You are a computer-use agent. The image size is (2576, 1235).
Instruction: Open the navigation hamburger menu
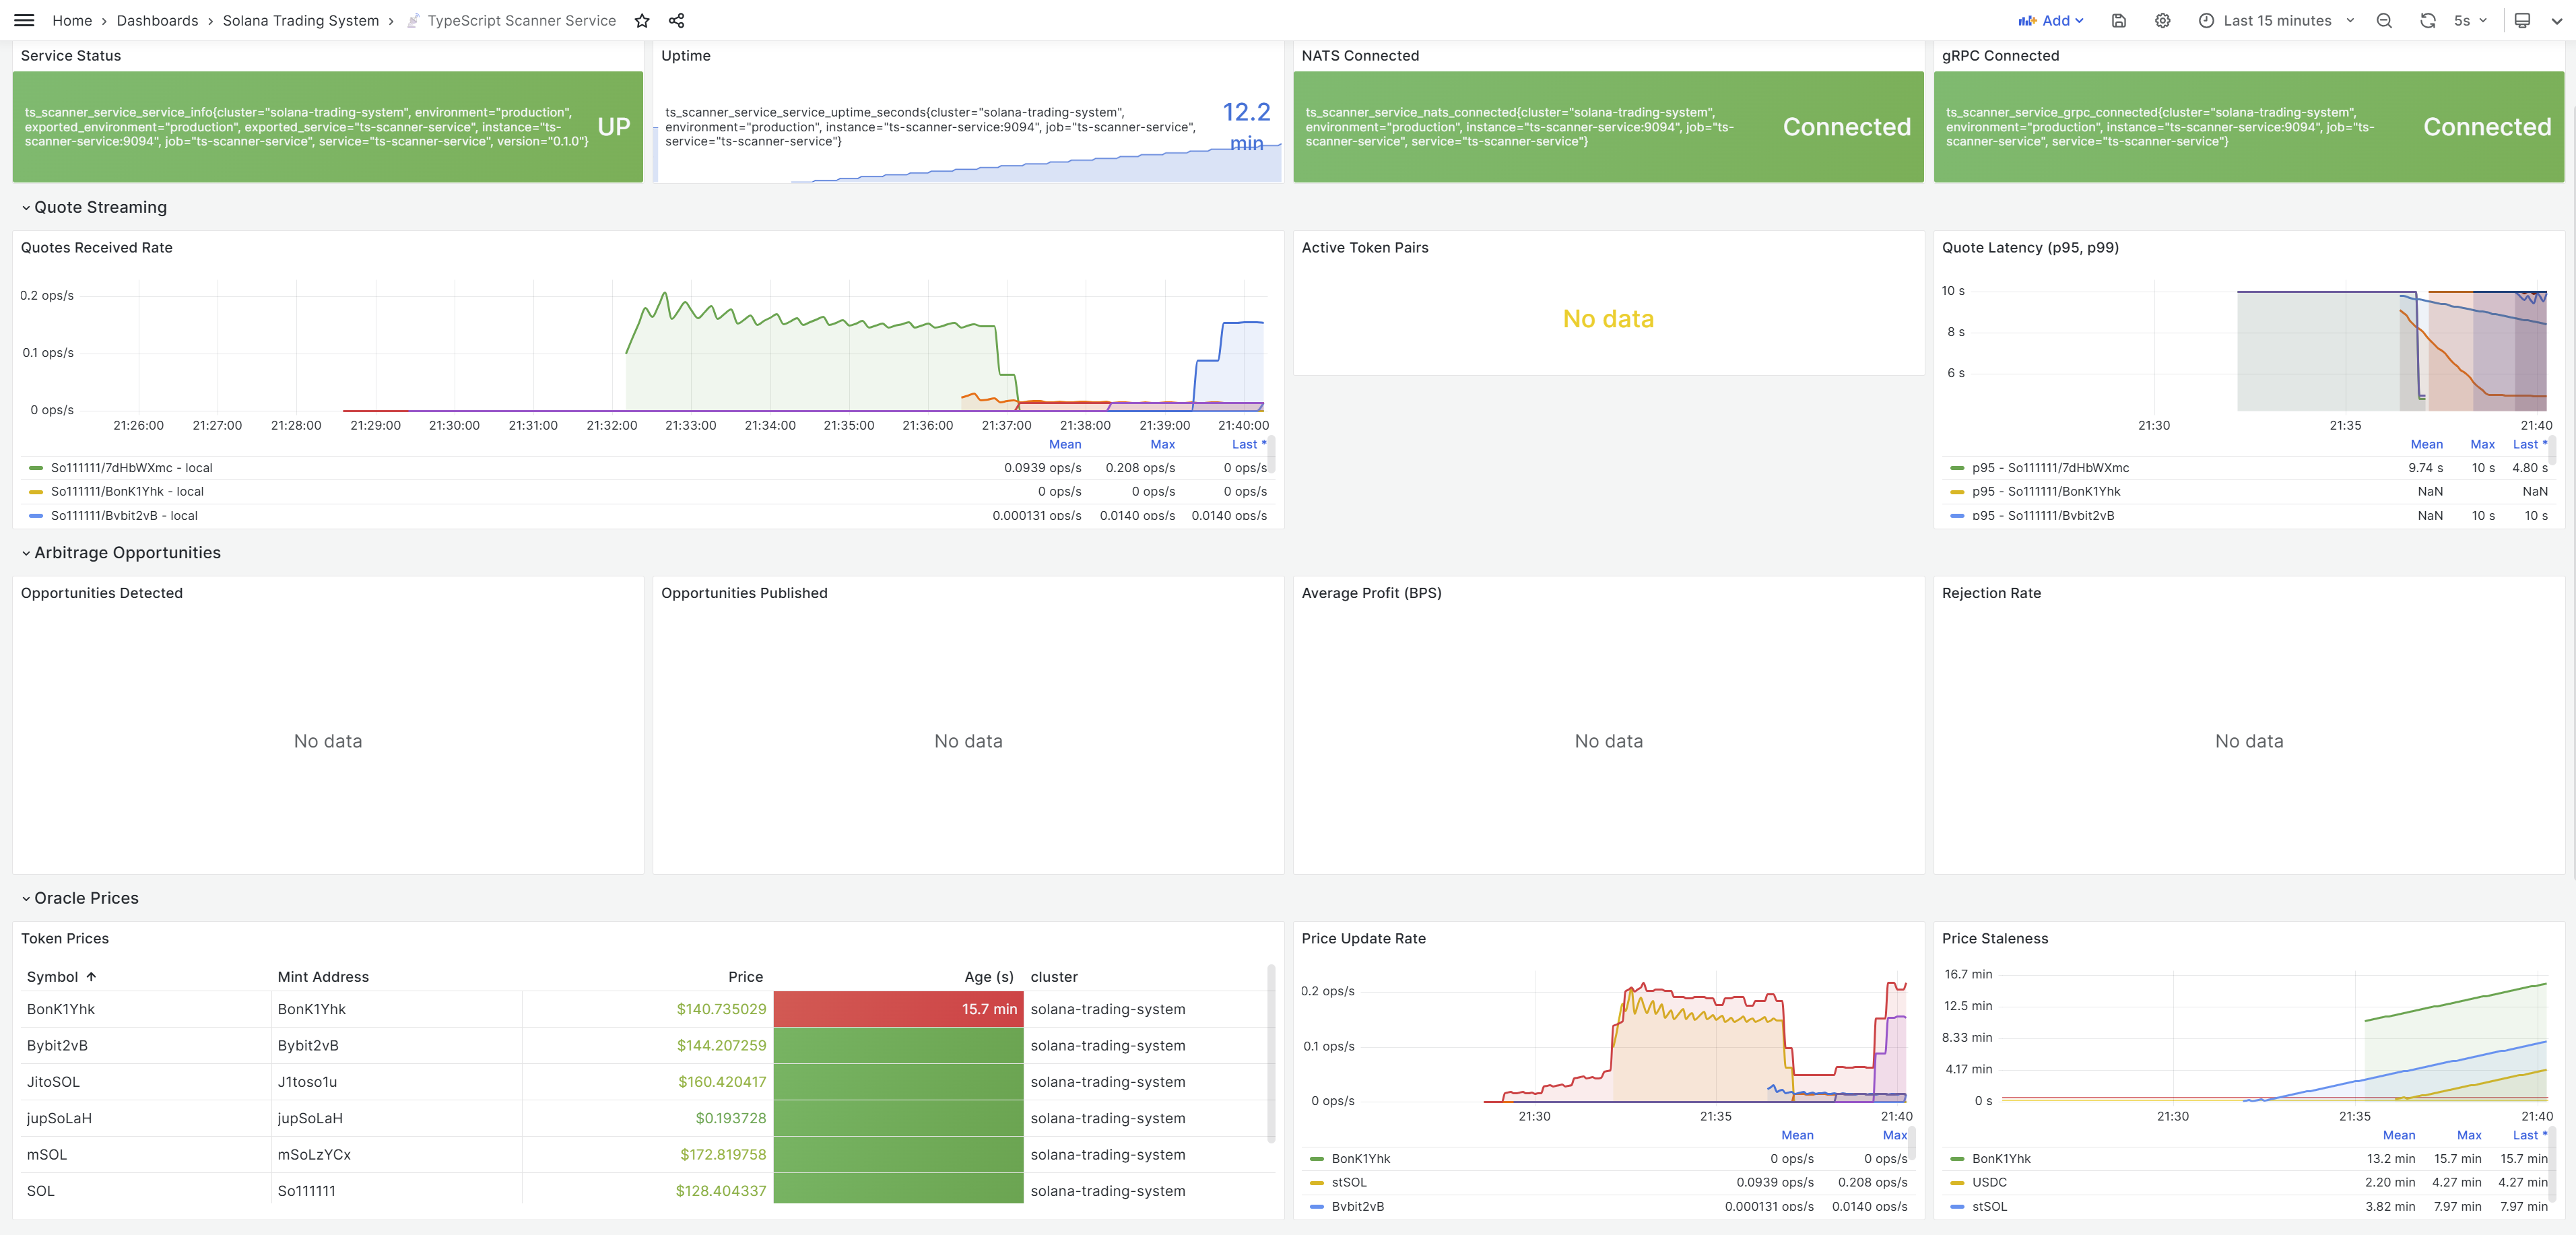pos(24,20)
